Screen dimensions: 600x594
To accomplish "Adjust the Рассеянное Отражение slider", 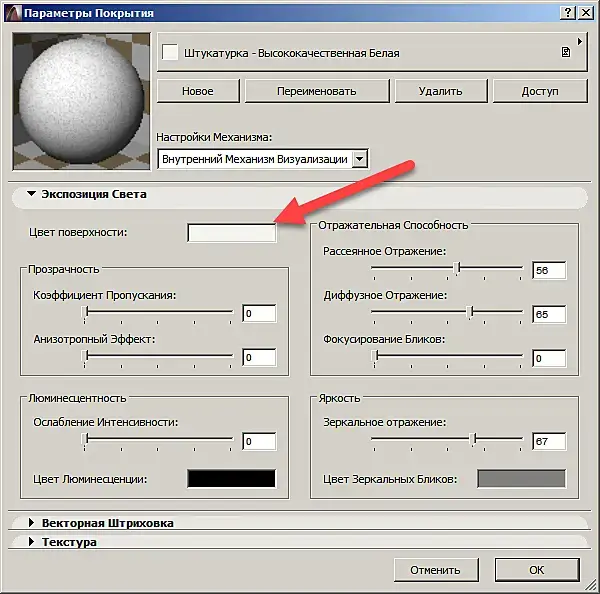I will pyautogui.click(x=457, y=268).
